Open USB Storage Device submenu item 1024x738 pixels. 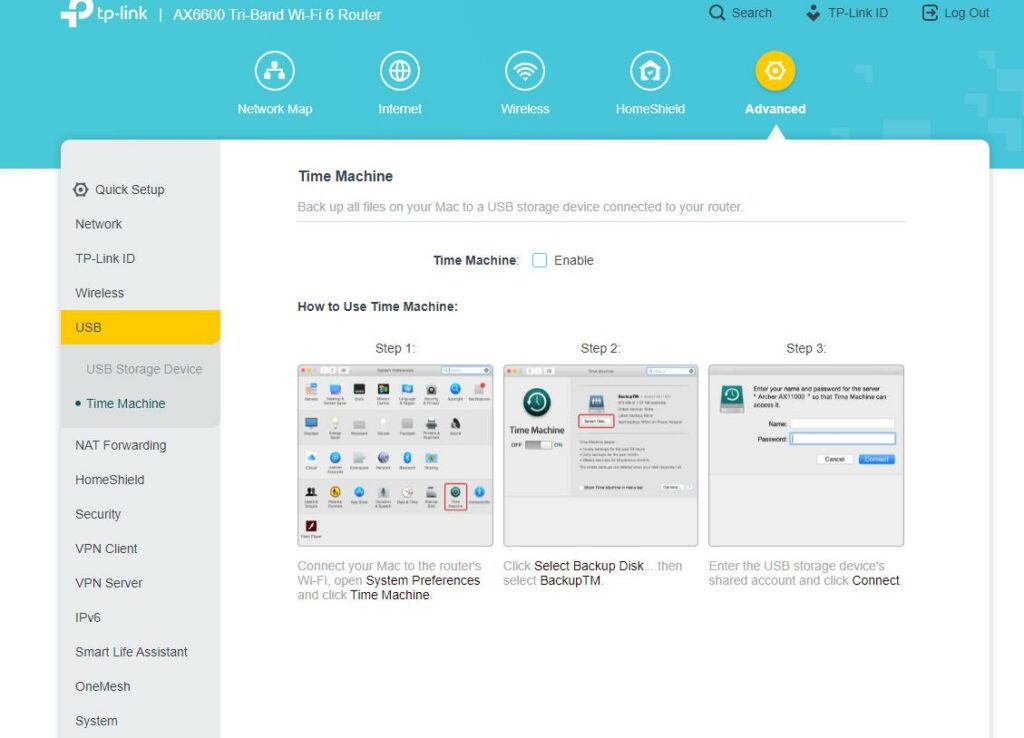(x=144, y=369)
